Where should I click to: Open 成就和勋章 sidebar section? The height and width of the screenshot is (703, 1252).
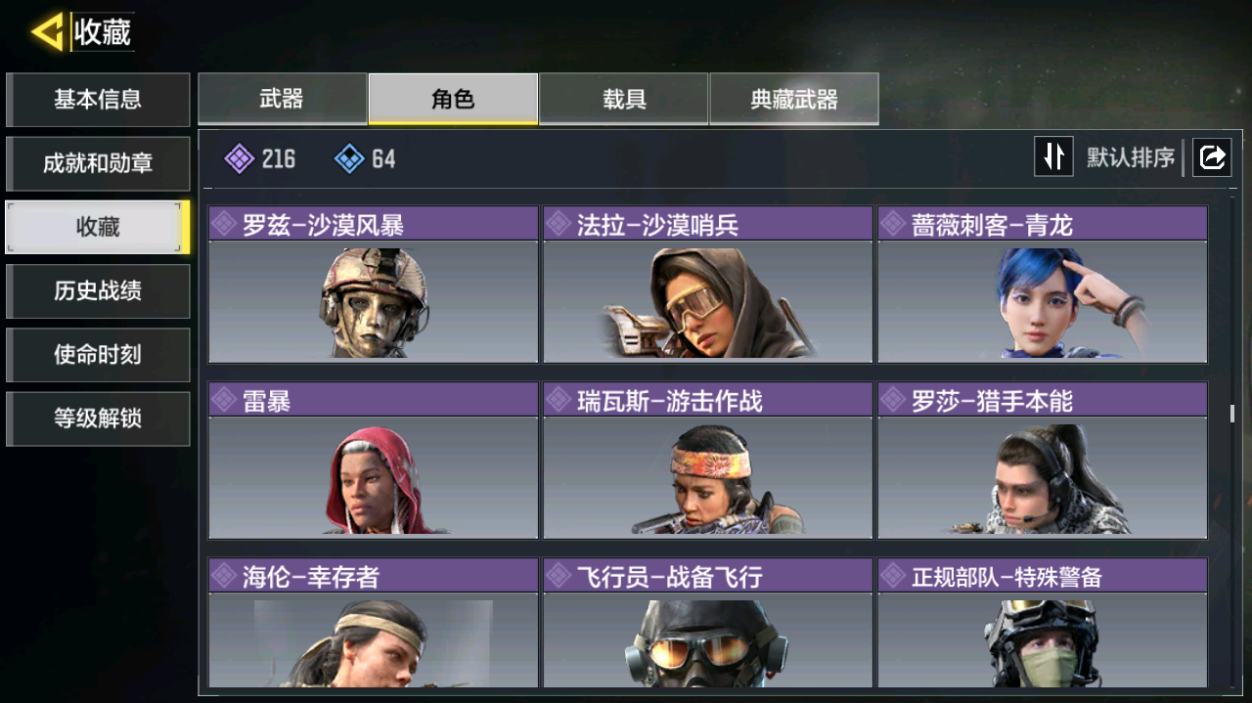[98, 163]
